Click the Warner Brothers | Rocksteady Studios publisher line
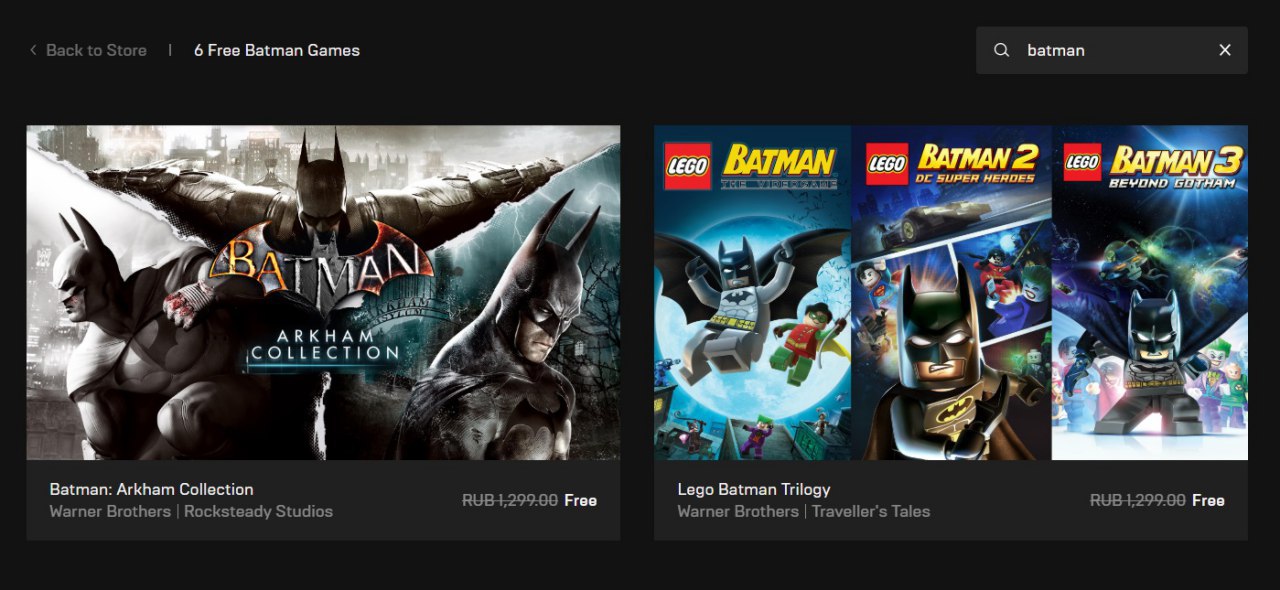The image size is (1280, 590). point(191,511)
